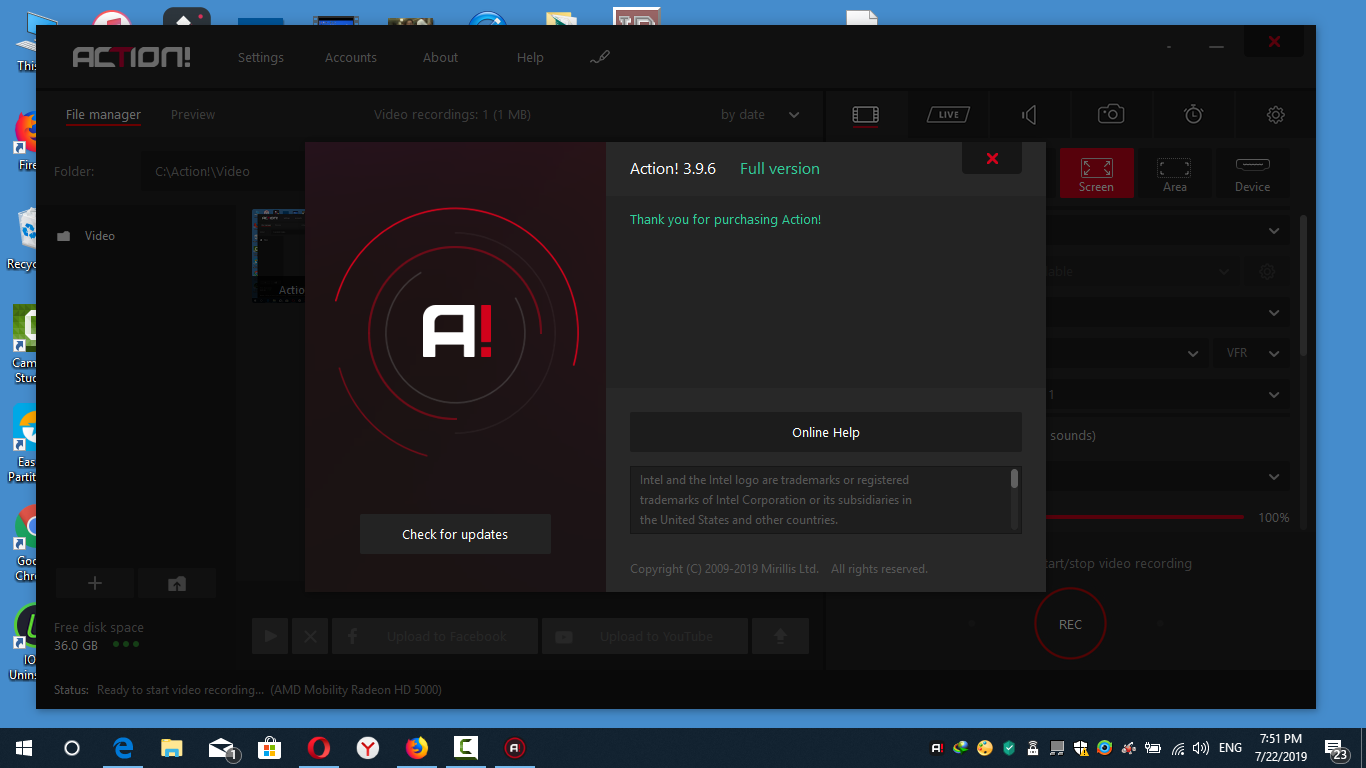Image resolution: width=1366 pixels, height=768 pixels.
Task: Select Screen recording mode
Action: coord(1096,173)
